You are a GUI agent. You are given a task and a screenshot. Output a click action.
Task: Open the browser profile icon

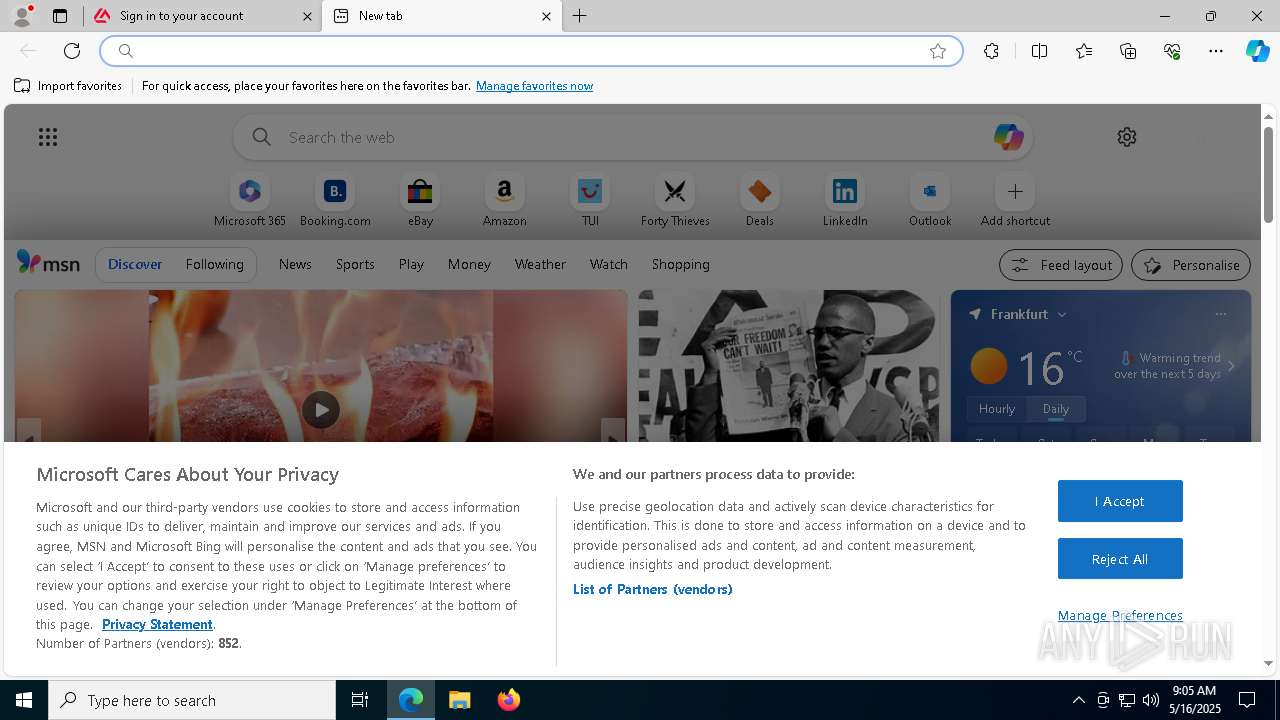[x=22, y=16]
